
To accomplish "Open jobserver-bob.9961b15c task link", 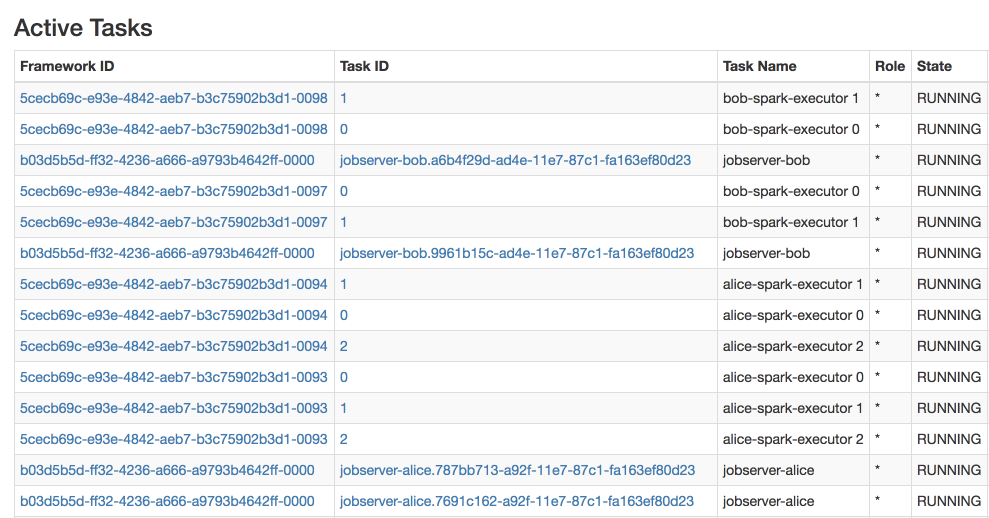I will [x=517, y=253].
